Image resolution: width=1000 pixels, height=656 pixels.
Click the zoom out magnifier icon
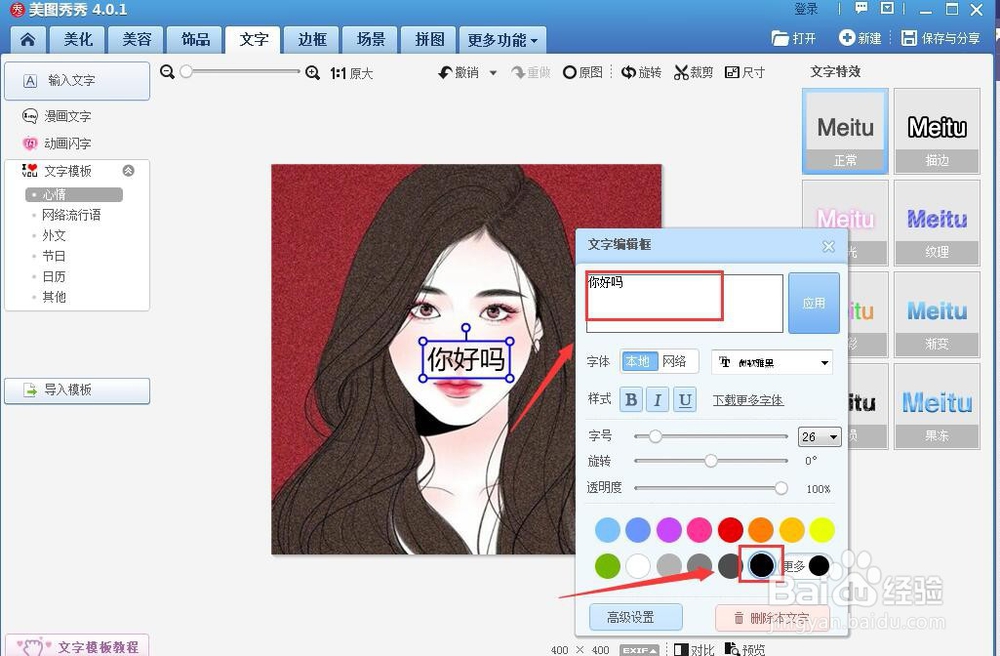click(167, 72)
